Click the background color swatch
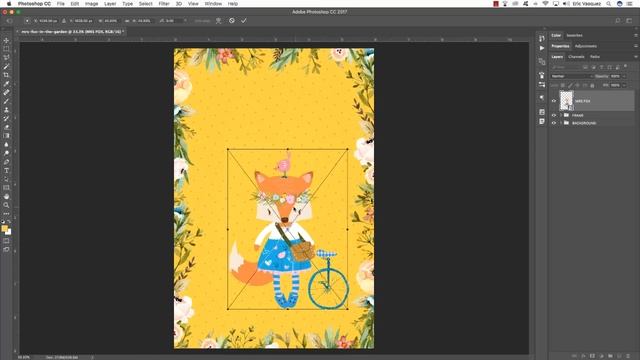Image resolution: width=640 pixels, height=360 pixels. (x=9, y=232)
